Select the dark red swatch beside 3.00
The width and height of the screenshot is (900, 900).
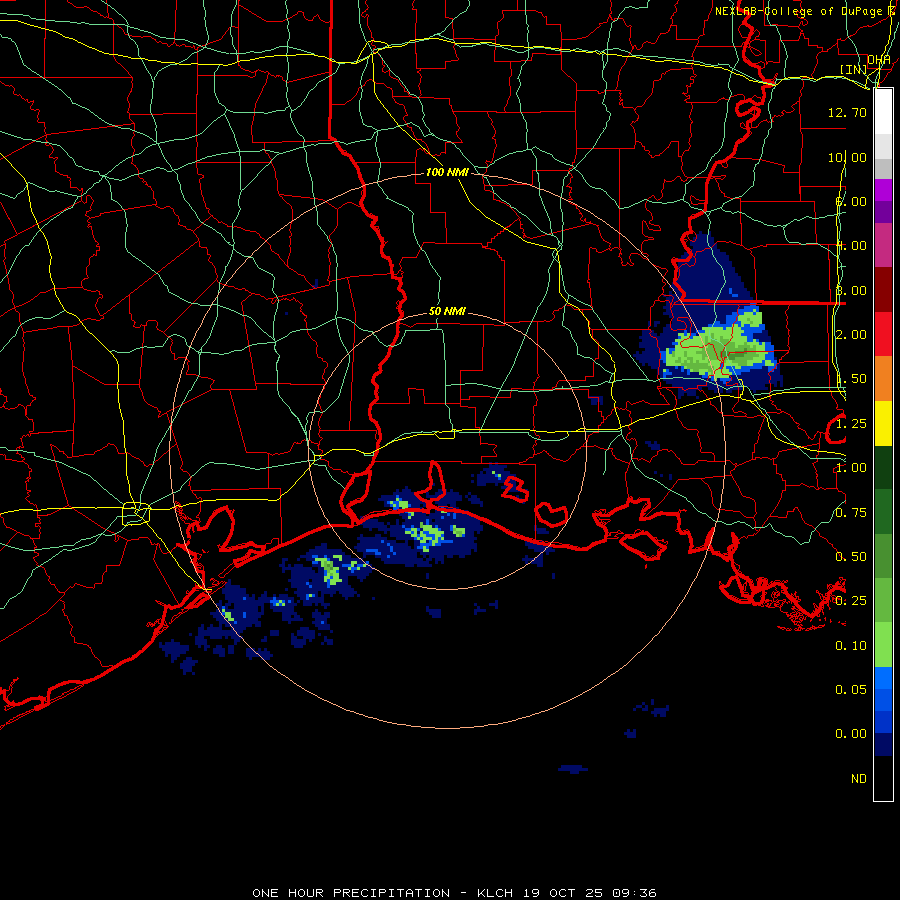coord(883,290)
